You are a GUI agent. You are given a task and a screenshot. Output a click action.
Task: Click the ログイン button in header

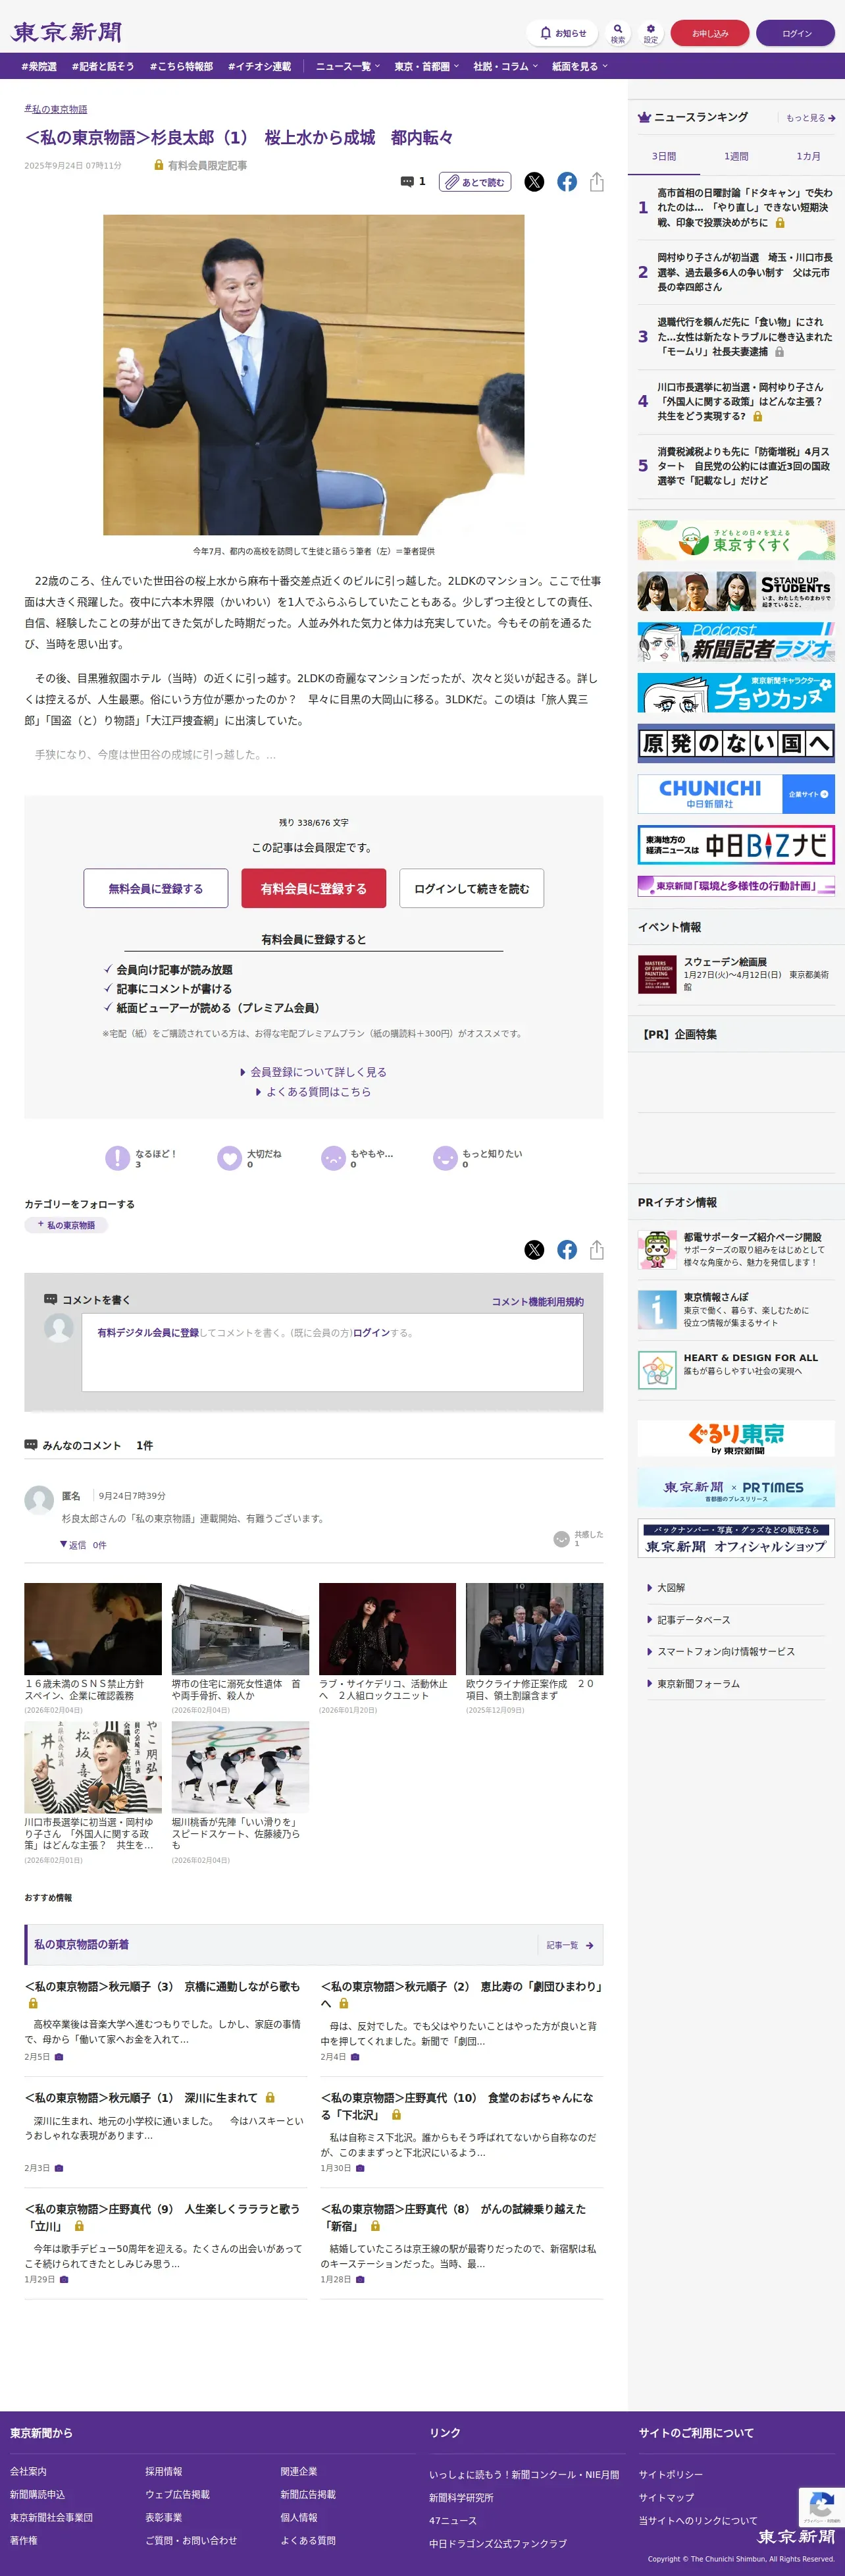click(796, 33)
